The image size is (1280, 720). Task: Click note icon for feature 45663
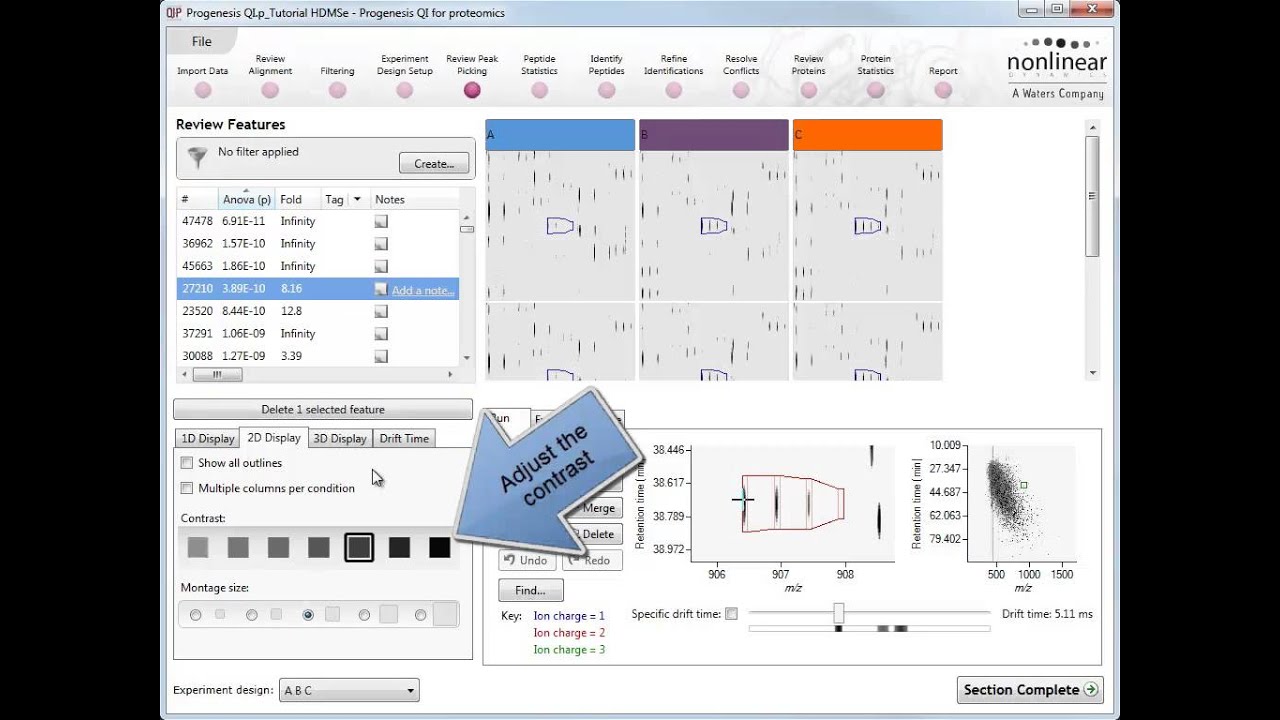[x=380, y=266]
